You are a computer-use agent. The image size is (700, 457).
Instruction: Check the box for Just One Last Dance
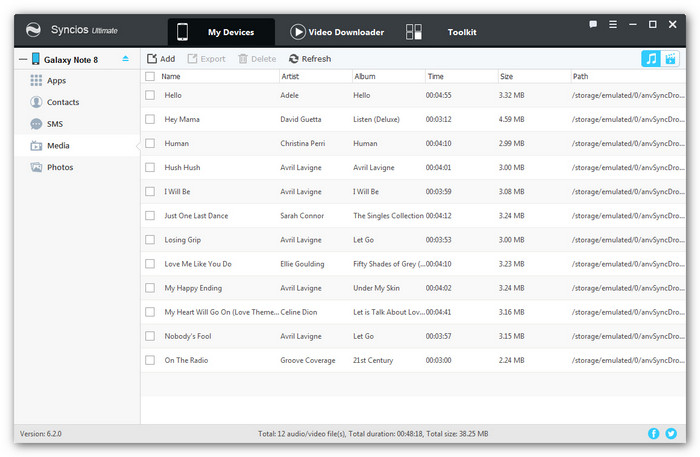point(150,216)
